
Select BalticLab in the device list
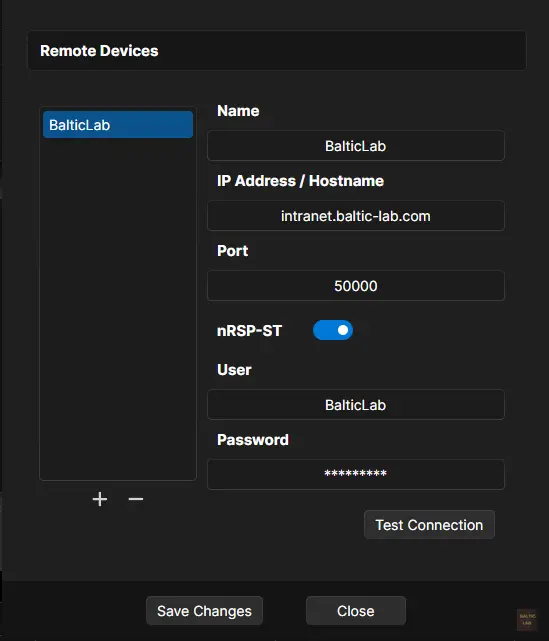pyautogui.click(x=118, y=125)
